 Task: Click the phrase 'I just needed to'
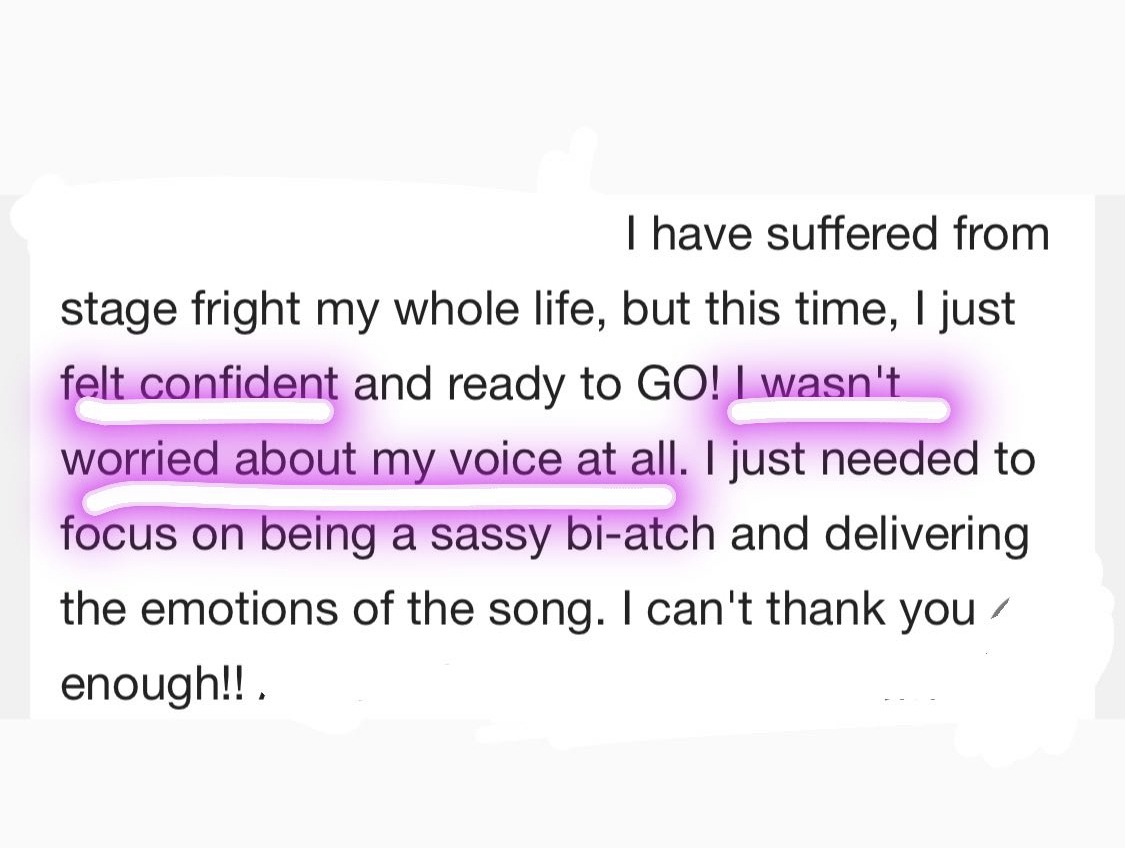(871, 459)
